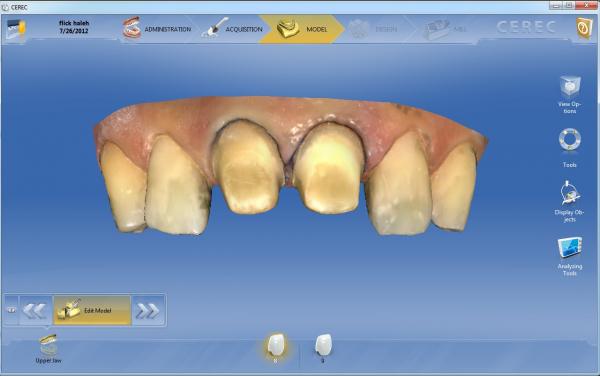Open the Mill phase tab

(x=445, y=29)
